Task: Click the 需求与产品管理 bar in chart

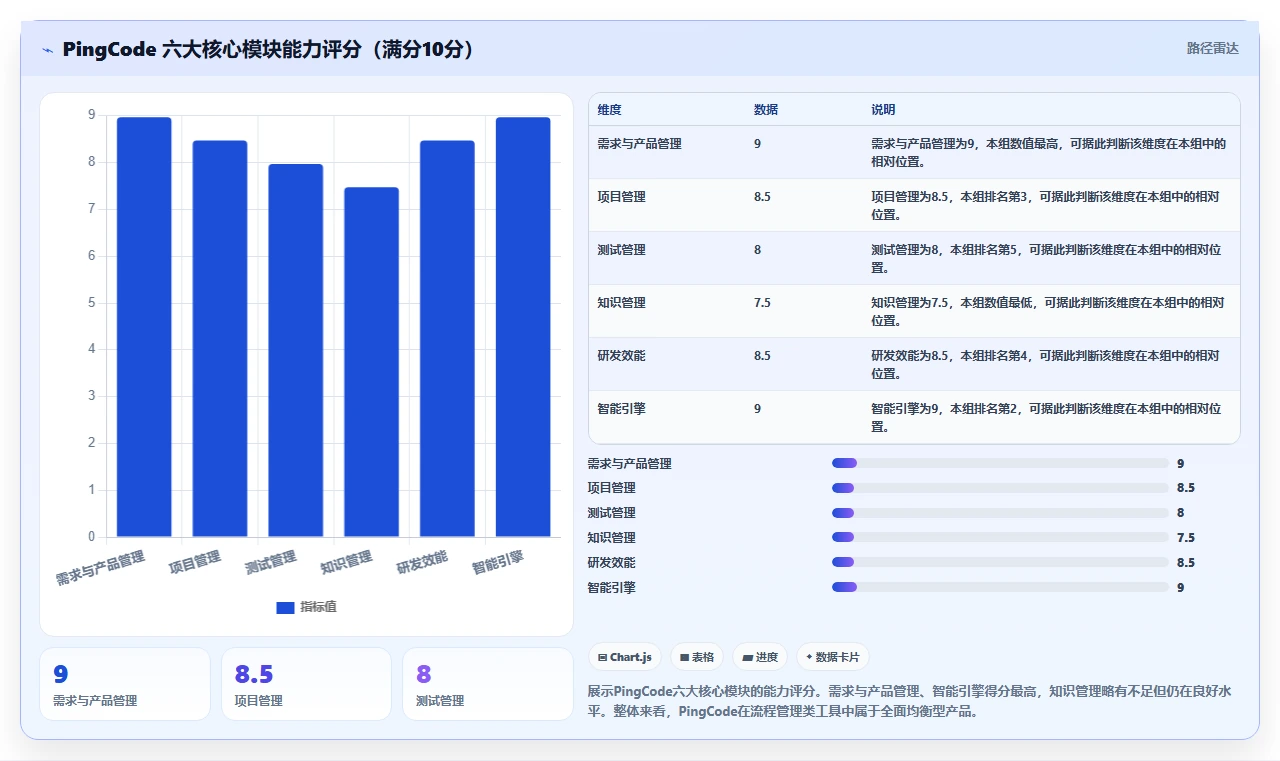Action: coord(144,327)
